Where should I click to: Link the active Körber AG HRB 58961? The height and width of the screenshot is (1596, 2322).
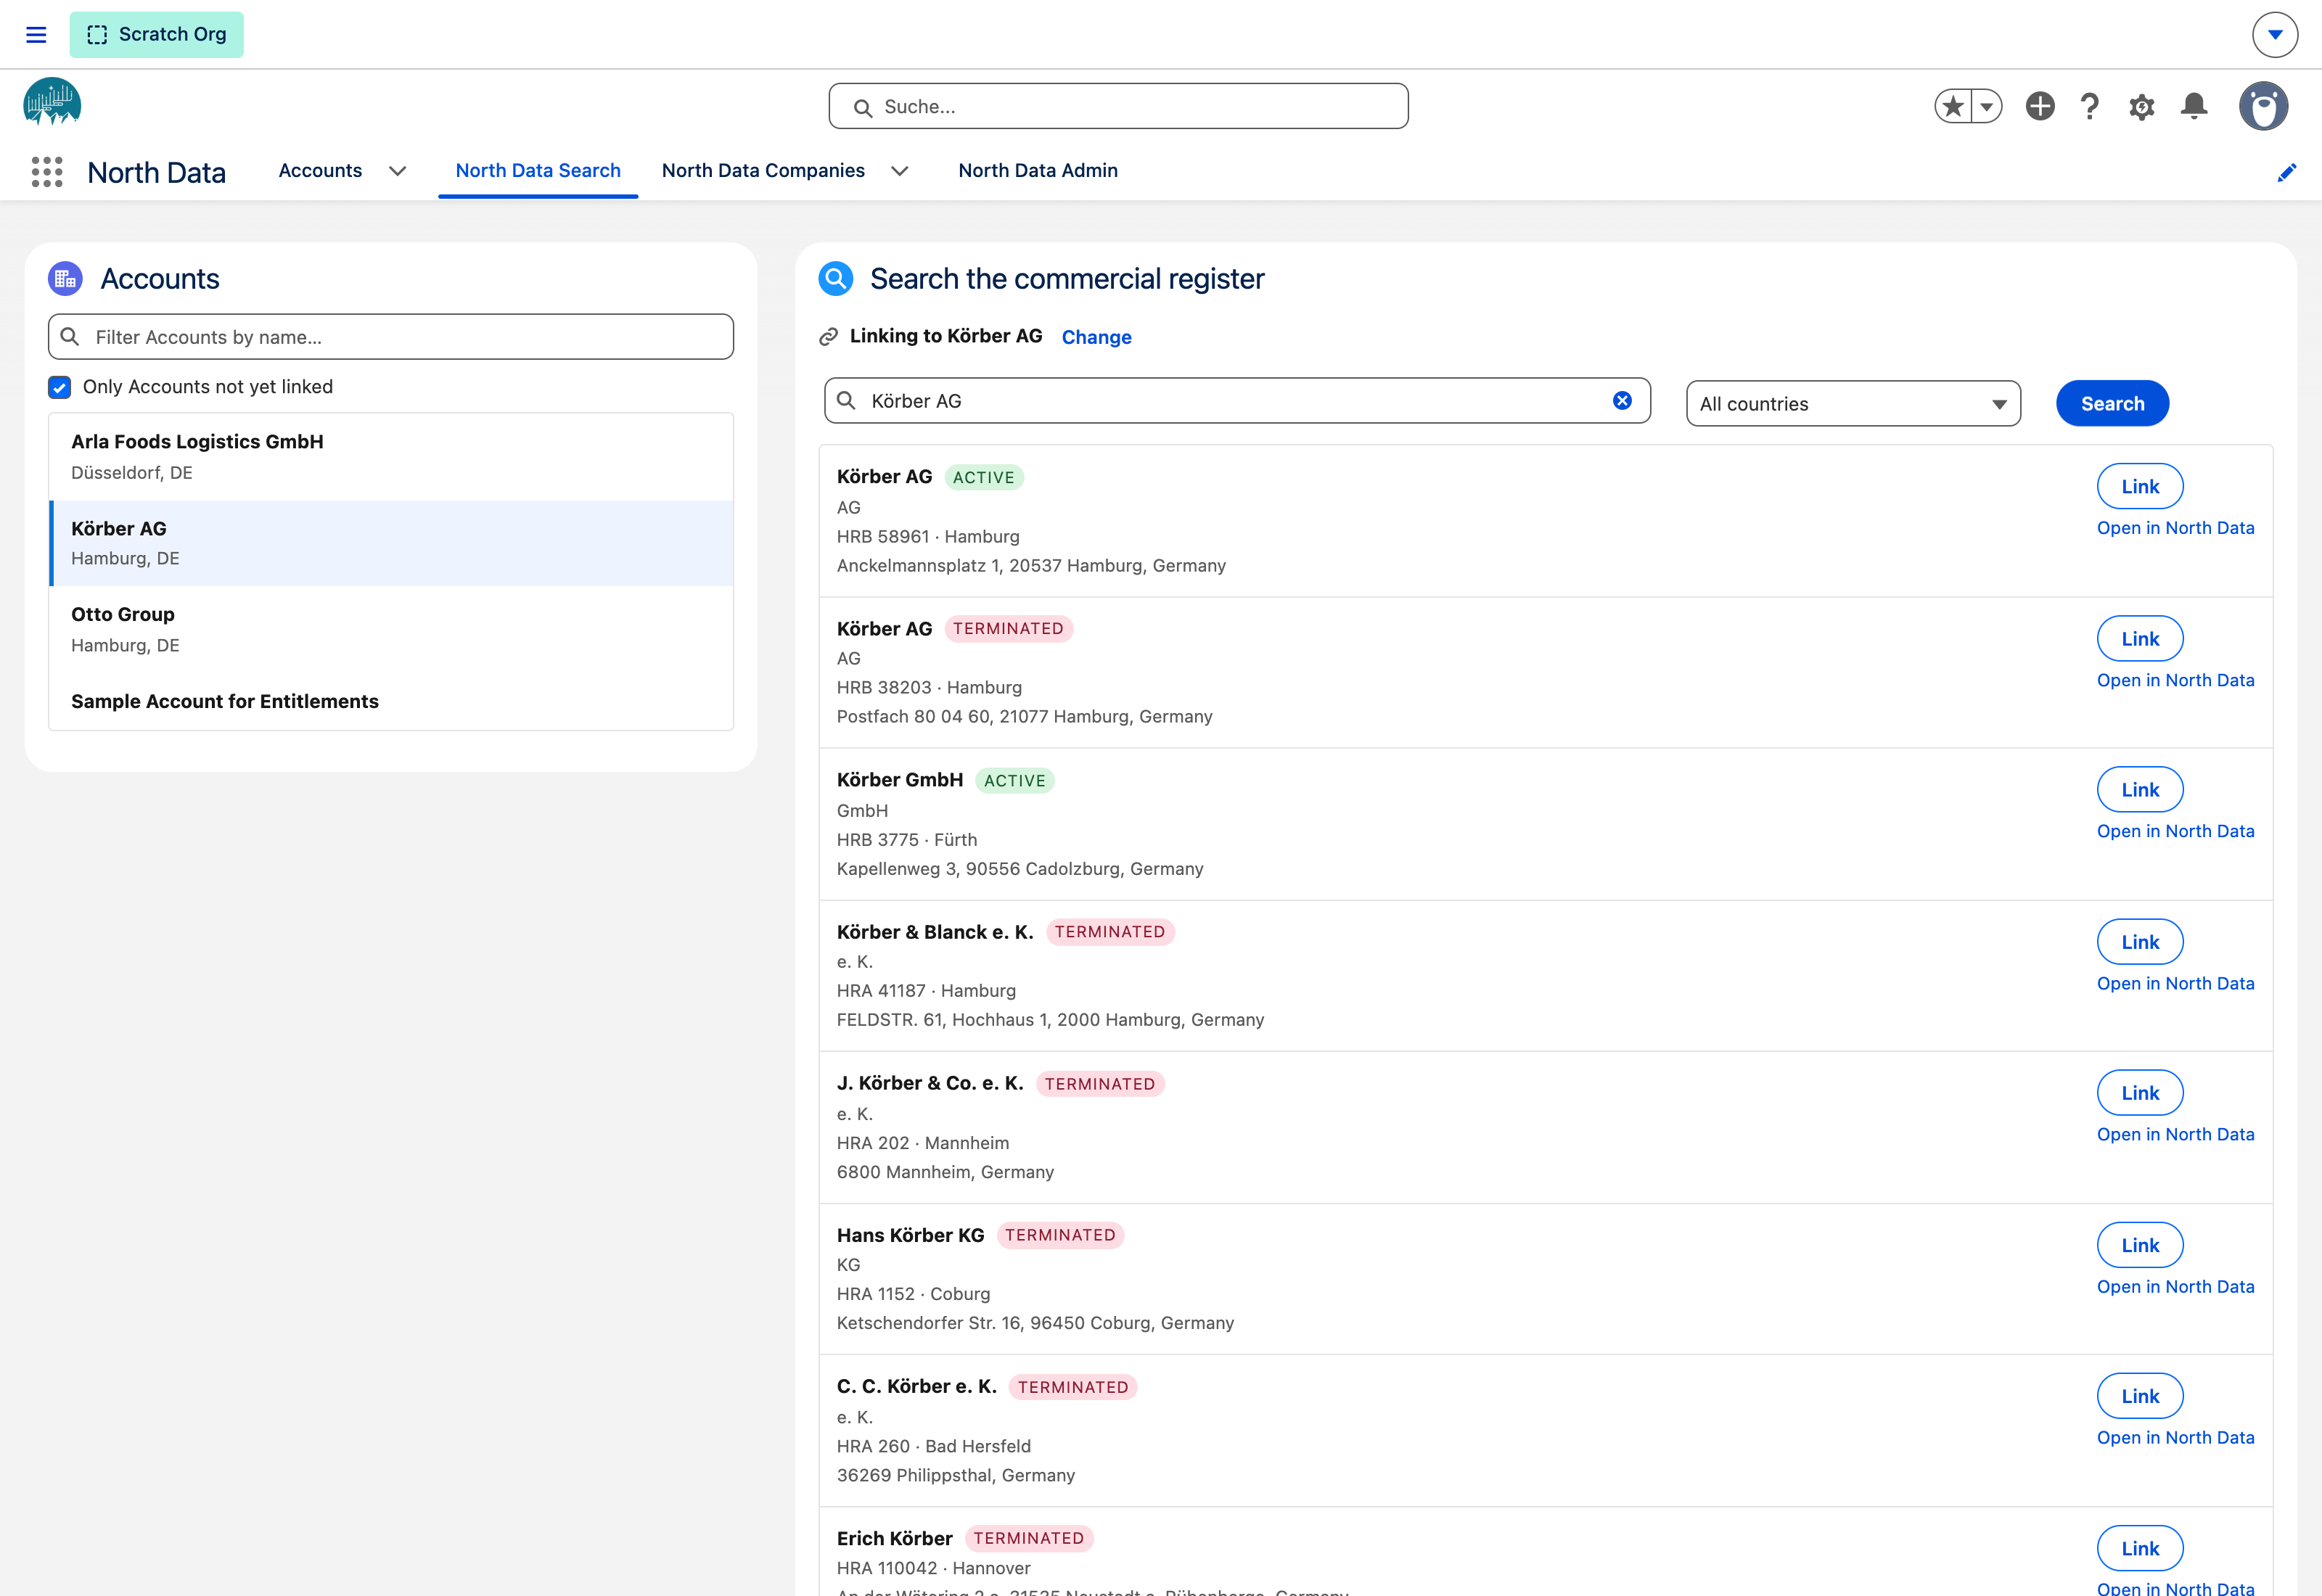click(x=2140, y=487)
